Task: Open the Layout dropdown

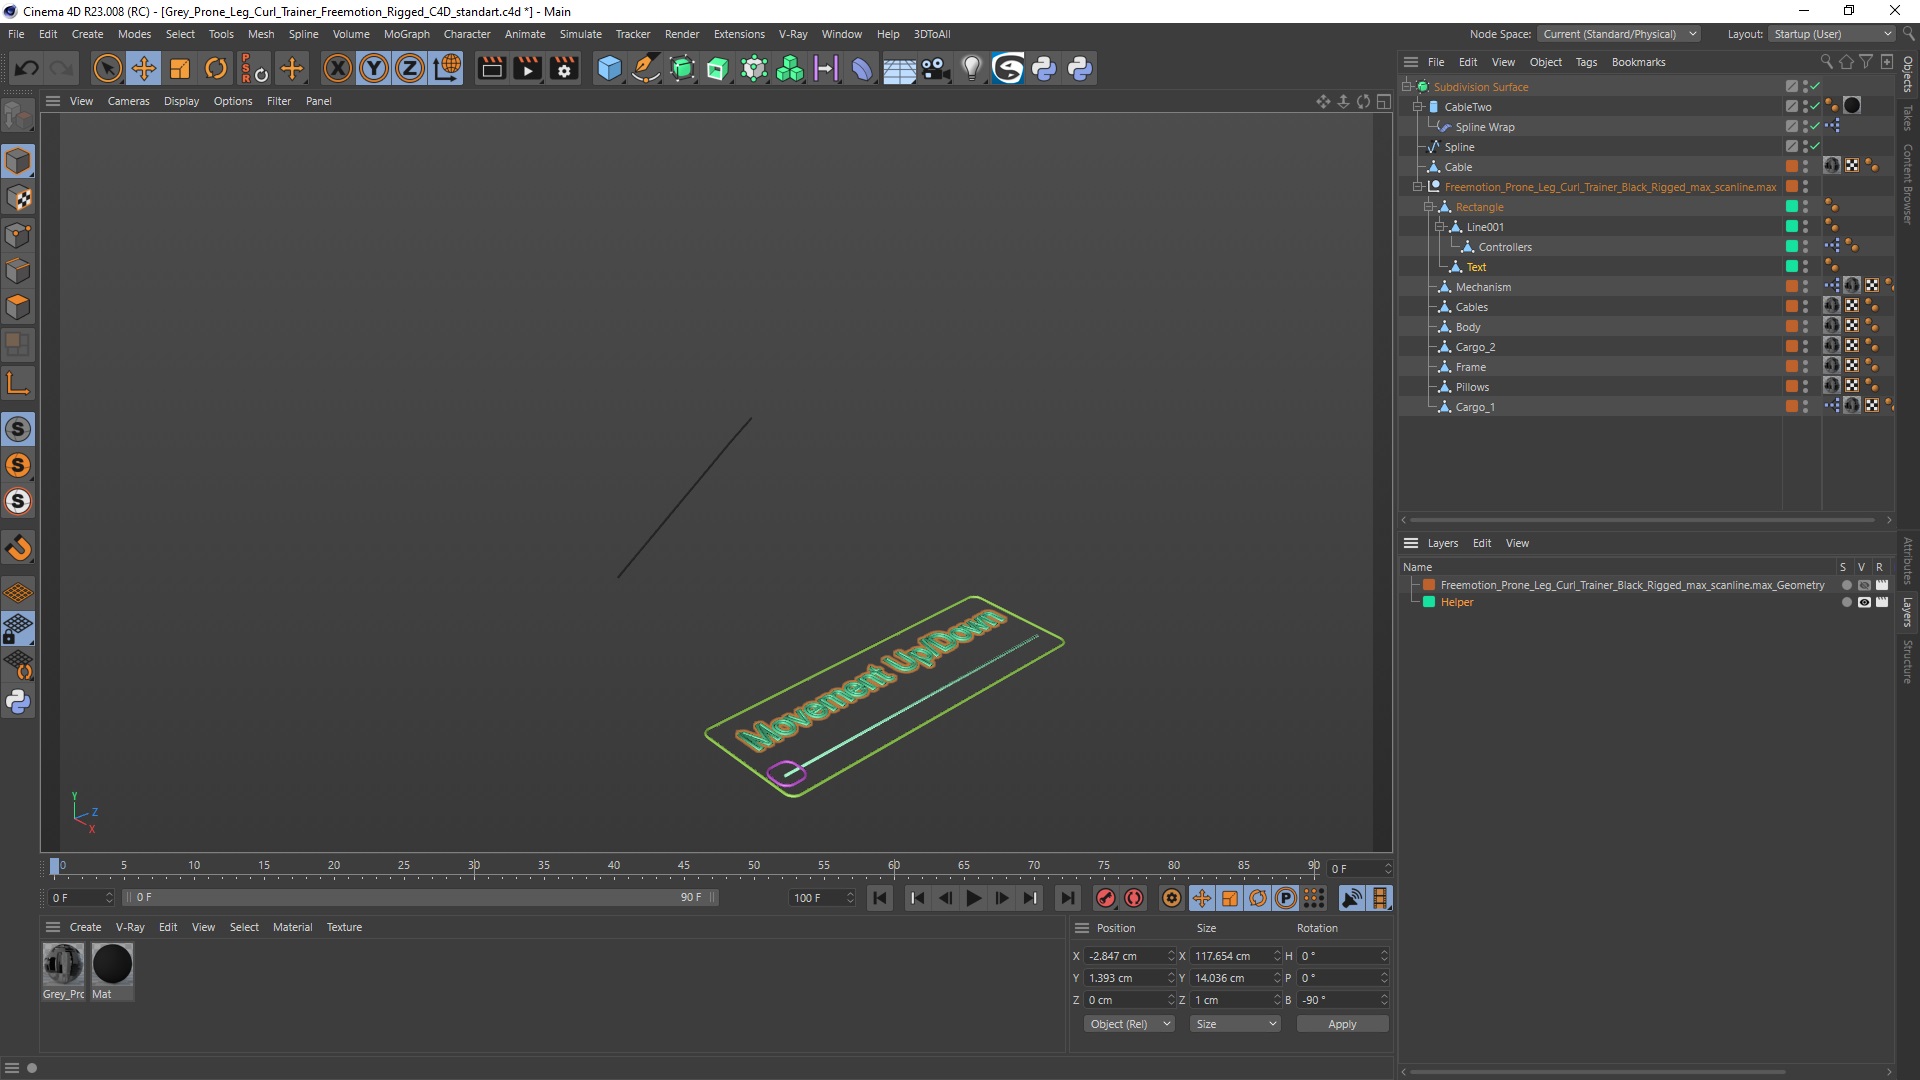Action: tap(1832, 34)
